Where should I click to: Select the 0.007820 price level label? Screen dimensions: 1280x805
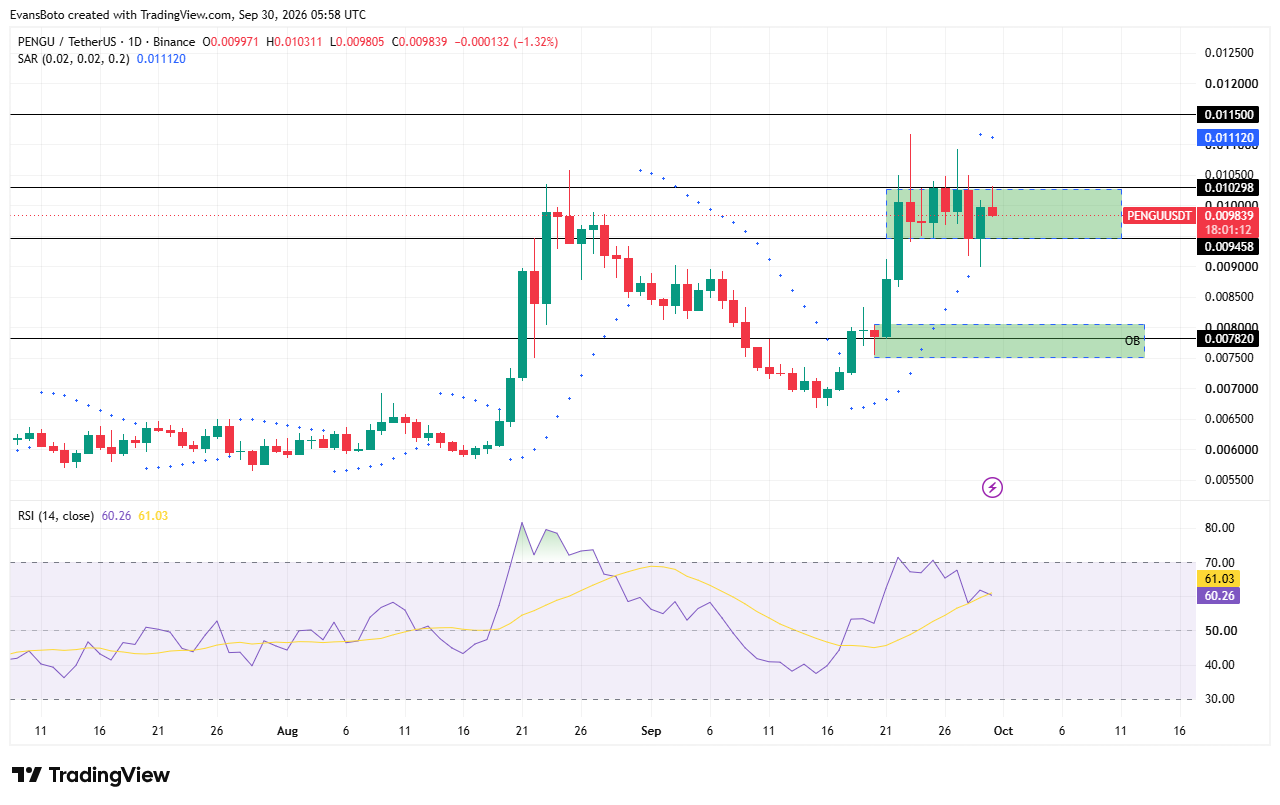click(1227, 339)
